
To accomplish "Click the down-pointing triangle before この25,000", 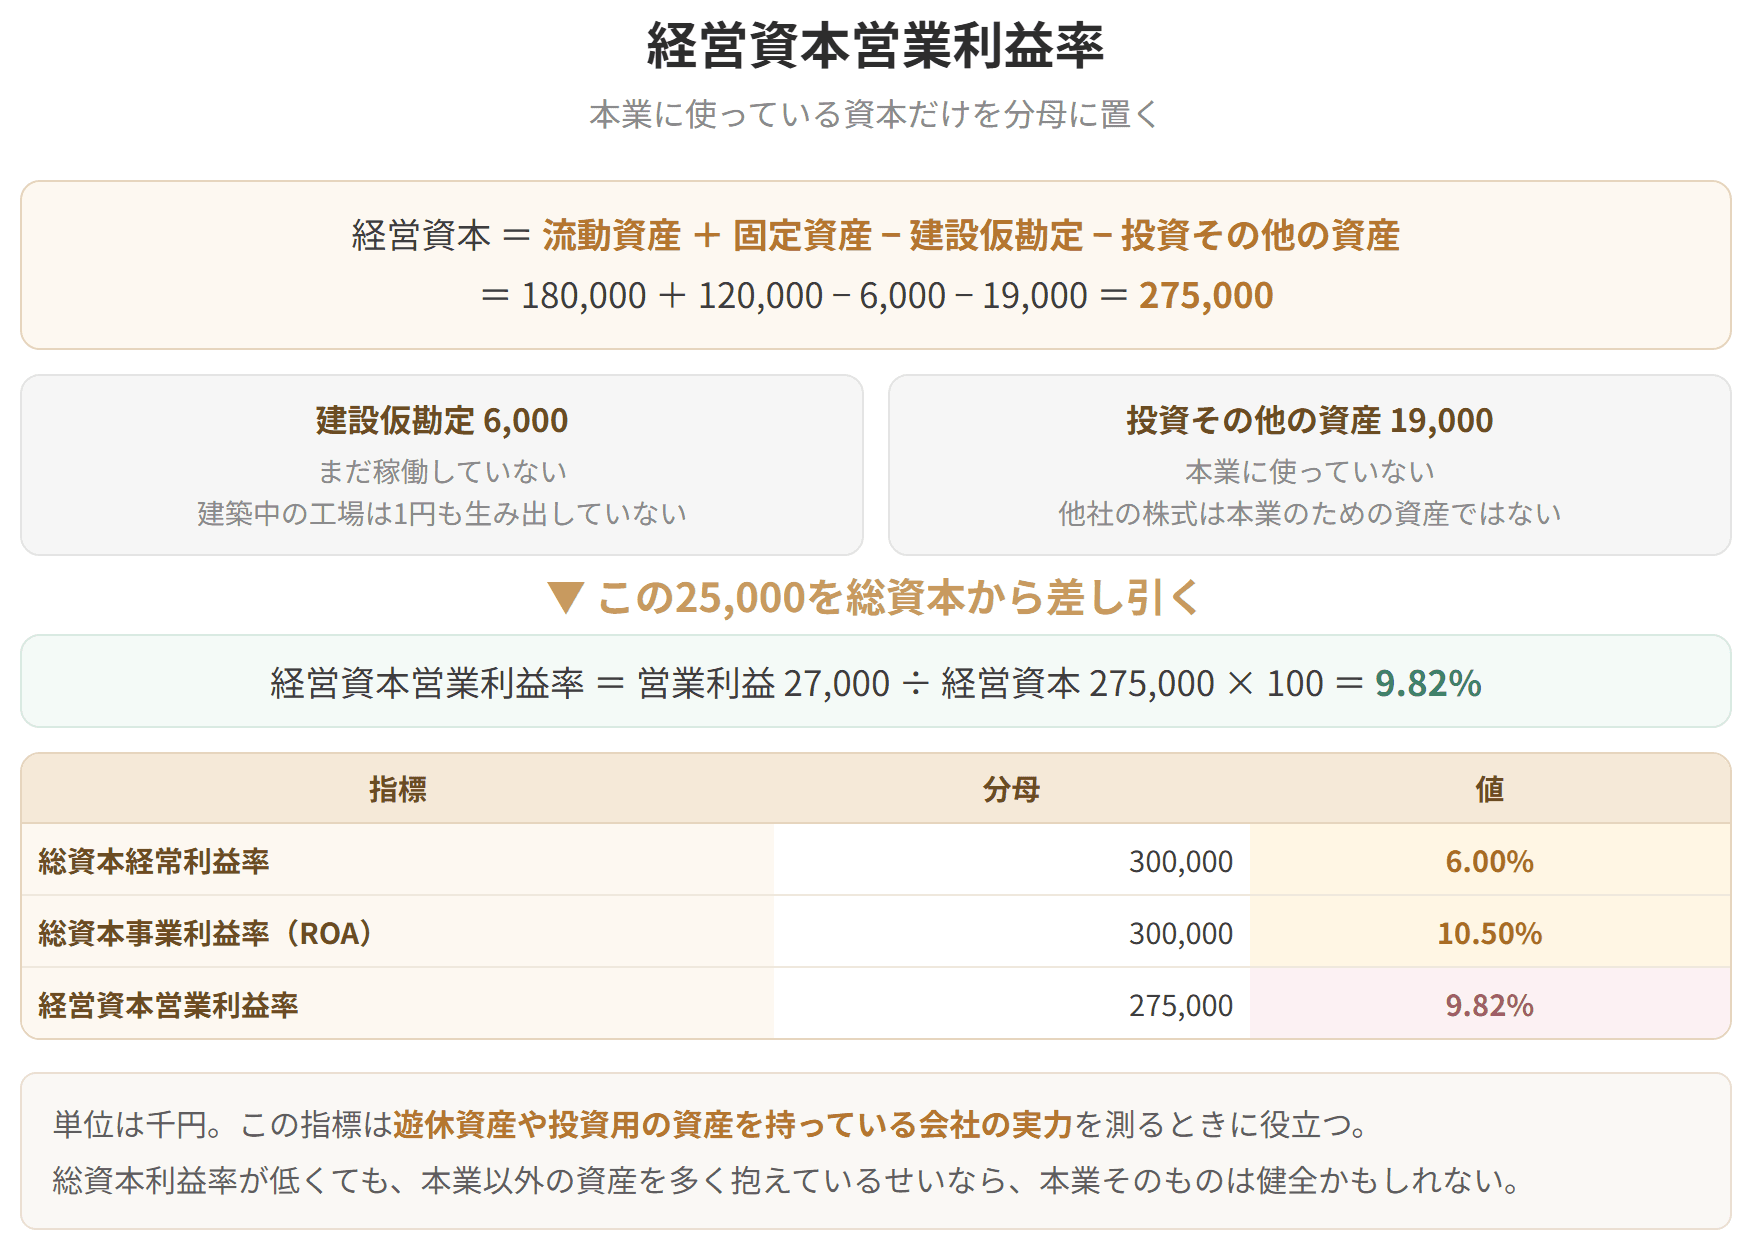I will pyautogui.click(x=566, y=598).
